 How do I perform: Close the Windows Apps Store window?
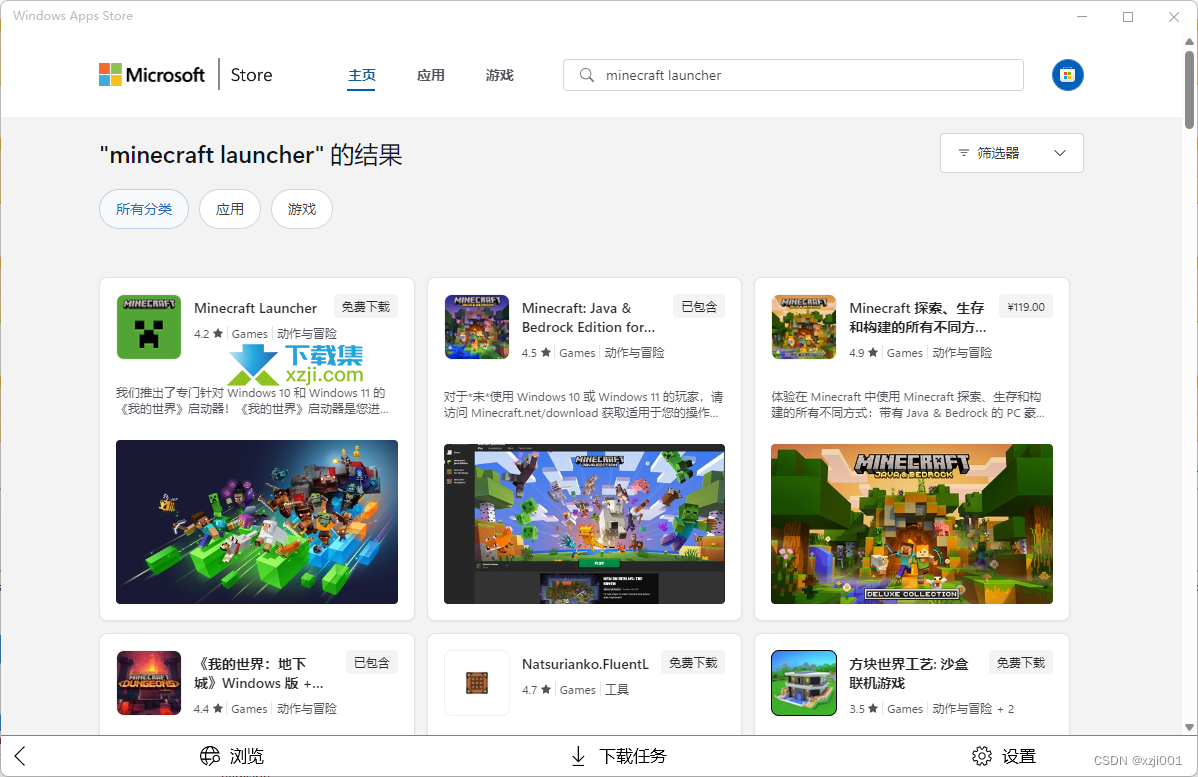[x=1174, y=17]
